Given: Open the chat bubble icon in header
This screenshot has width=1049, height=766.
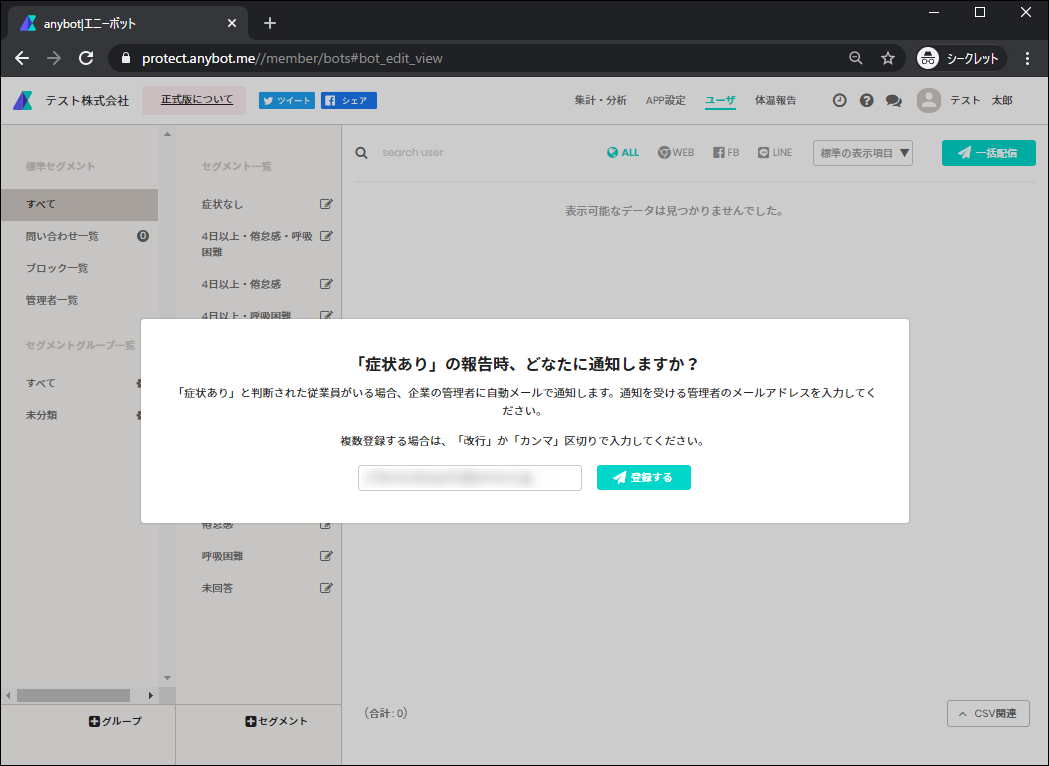Looking at the screenshot, I should [x=893, y=100].
